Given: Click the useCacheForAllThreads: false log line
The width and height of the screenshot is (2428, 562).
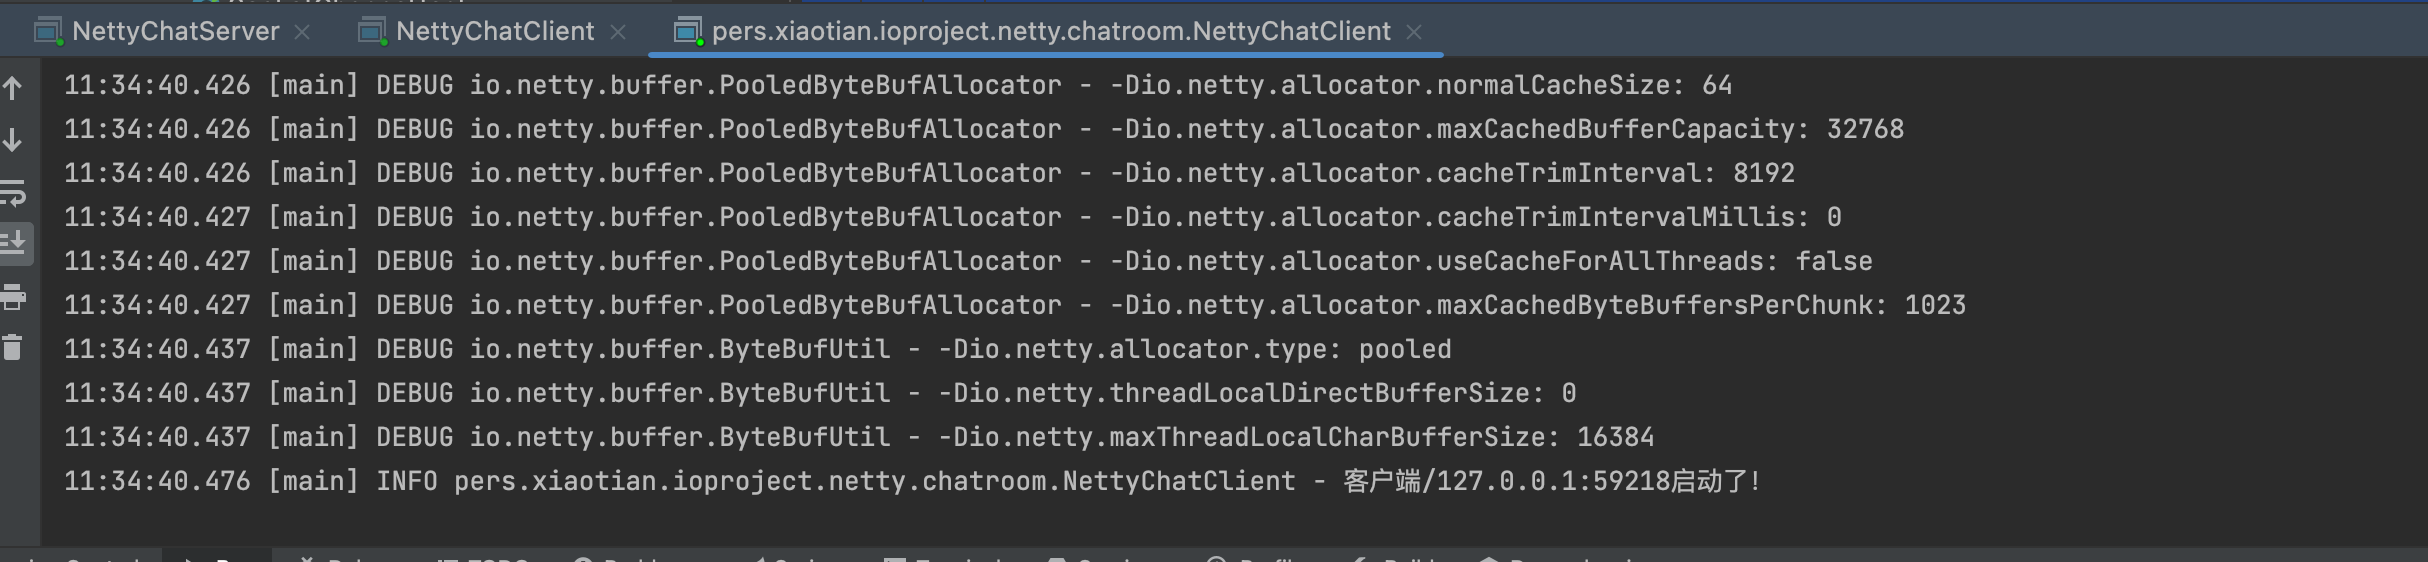Looking at the screenshot, I should pyautogui.click(x=967, y=261).
